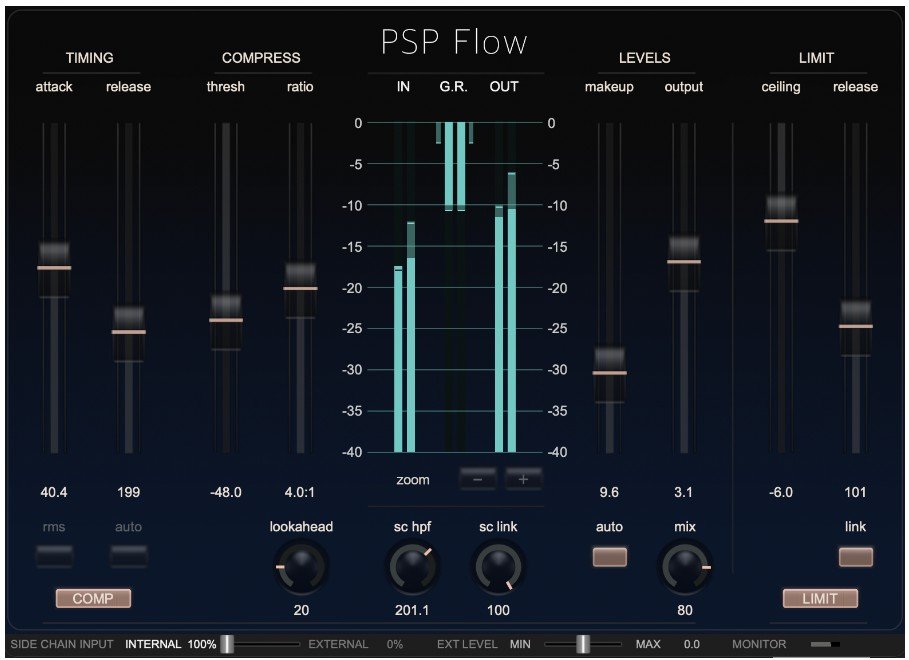This screenshot has height=660, width=909.
Task: Zoom in the meter with plus button
Action: (523, 480)
